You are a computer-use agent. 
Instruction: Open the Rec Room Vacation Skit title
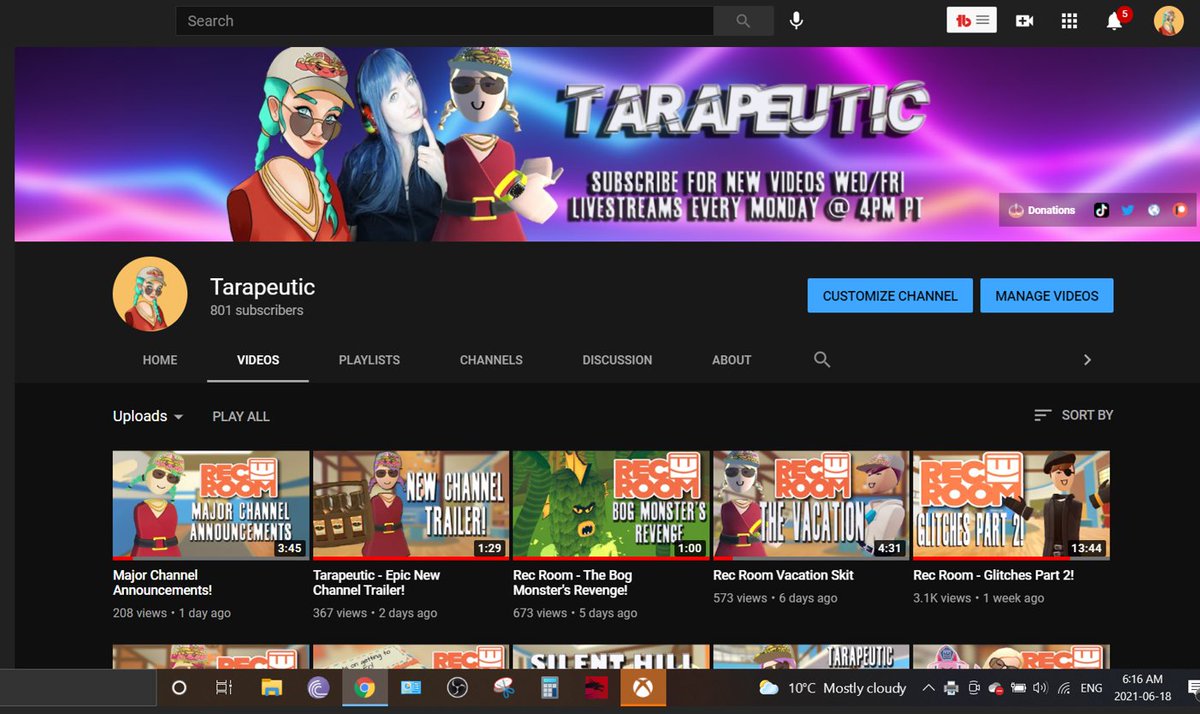(x=783, y=575)
